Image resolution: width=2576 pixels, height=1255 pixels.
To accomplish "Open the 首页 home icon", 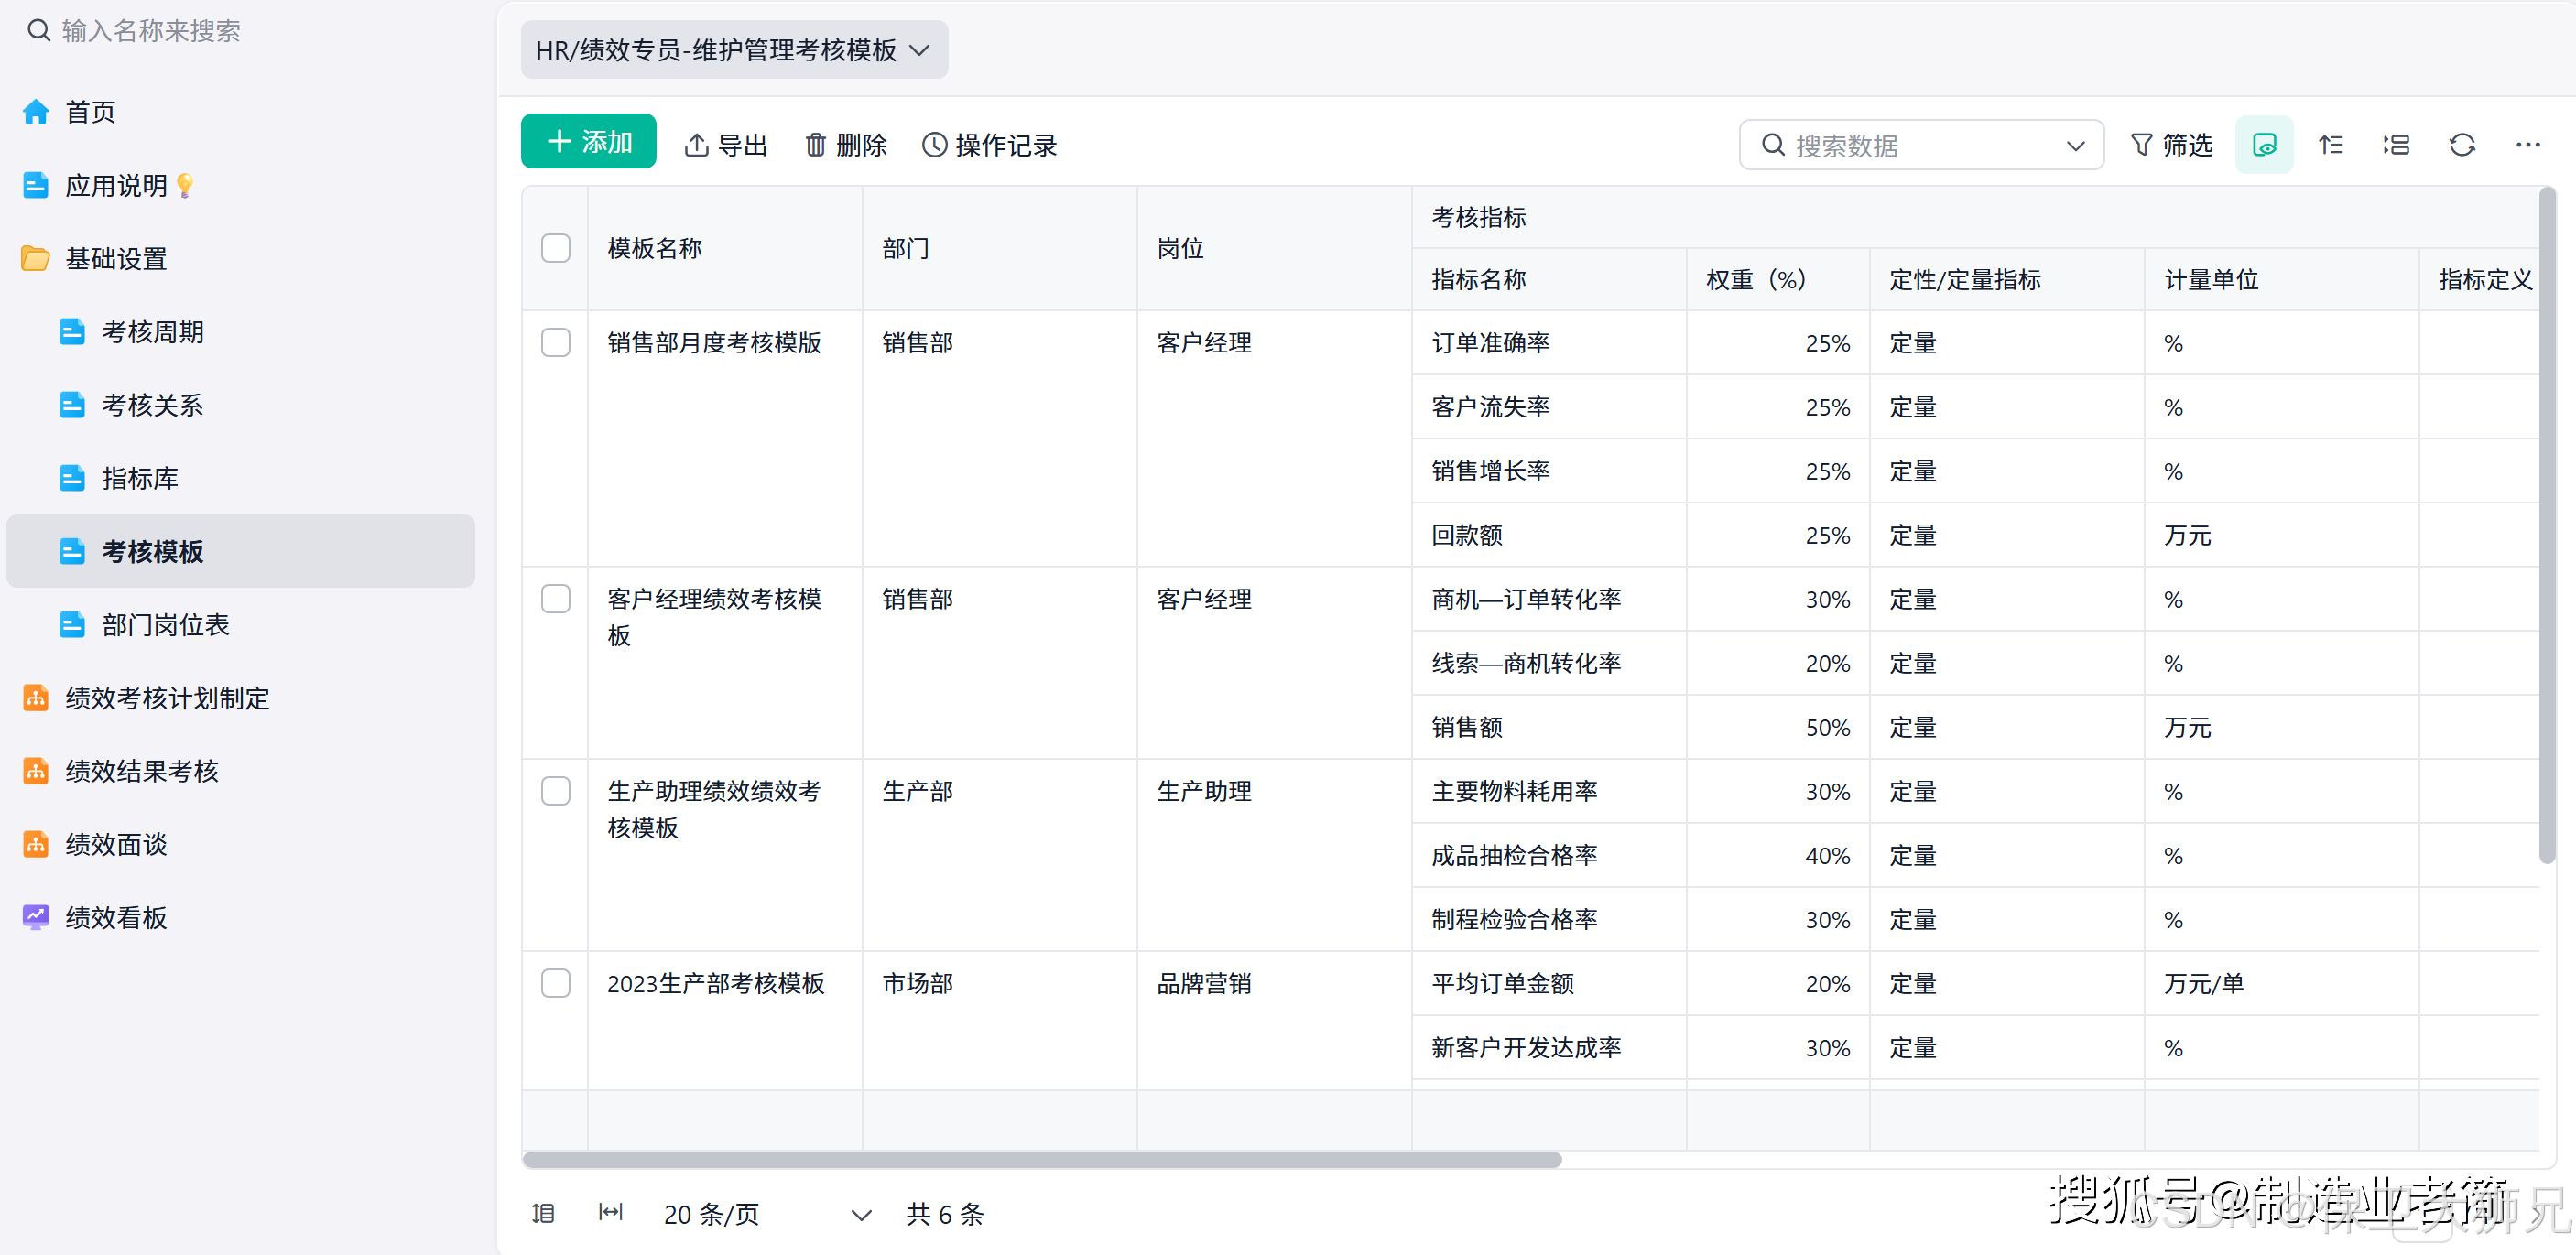I will (36, 112).
